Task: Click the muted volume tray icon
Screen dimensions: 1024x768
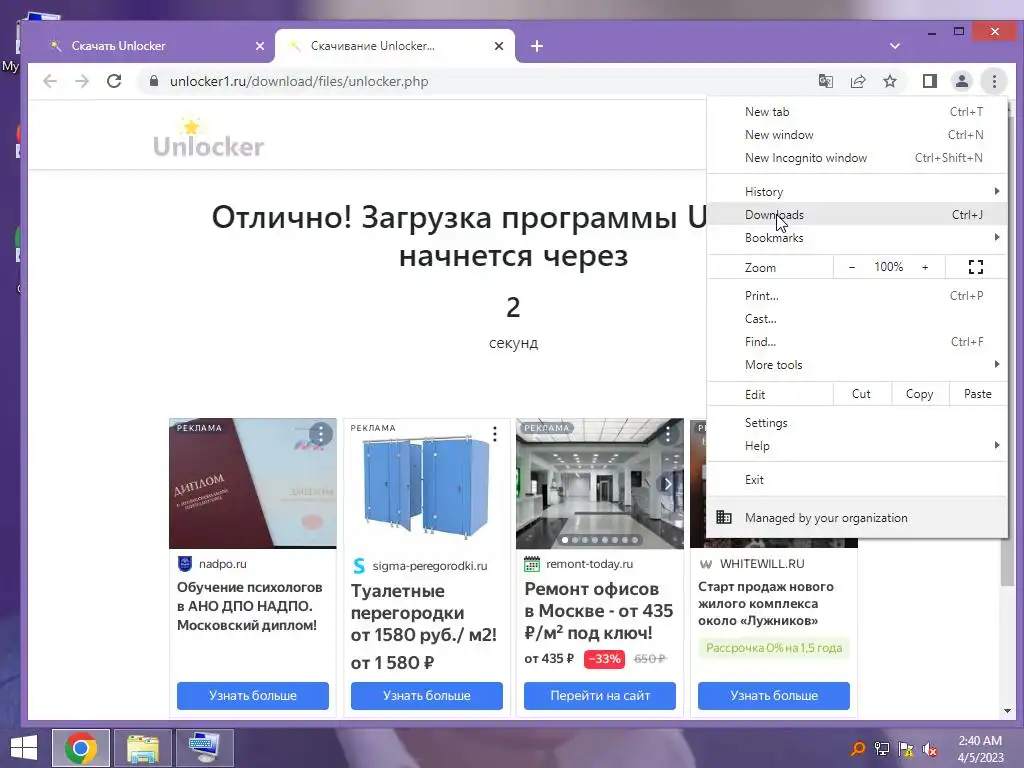Action: click(x=930, y=749)
